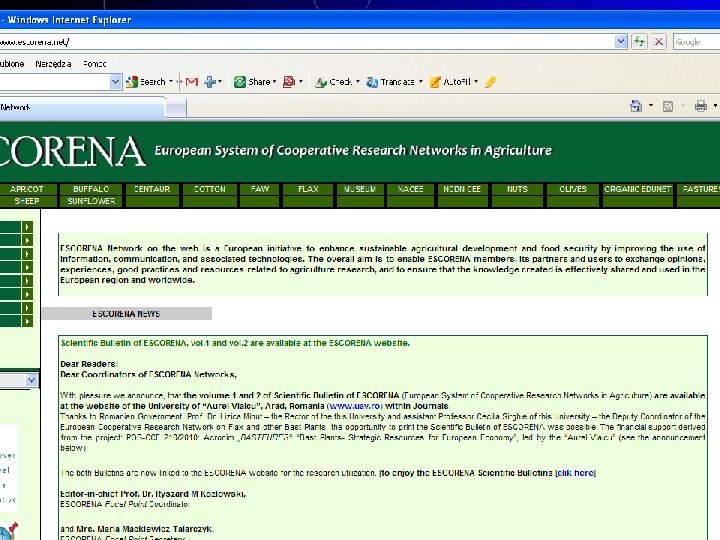Click the ESCORENA NEWS heading
This screenshot has width=720, height=540.
(x=126, y=314)
